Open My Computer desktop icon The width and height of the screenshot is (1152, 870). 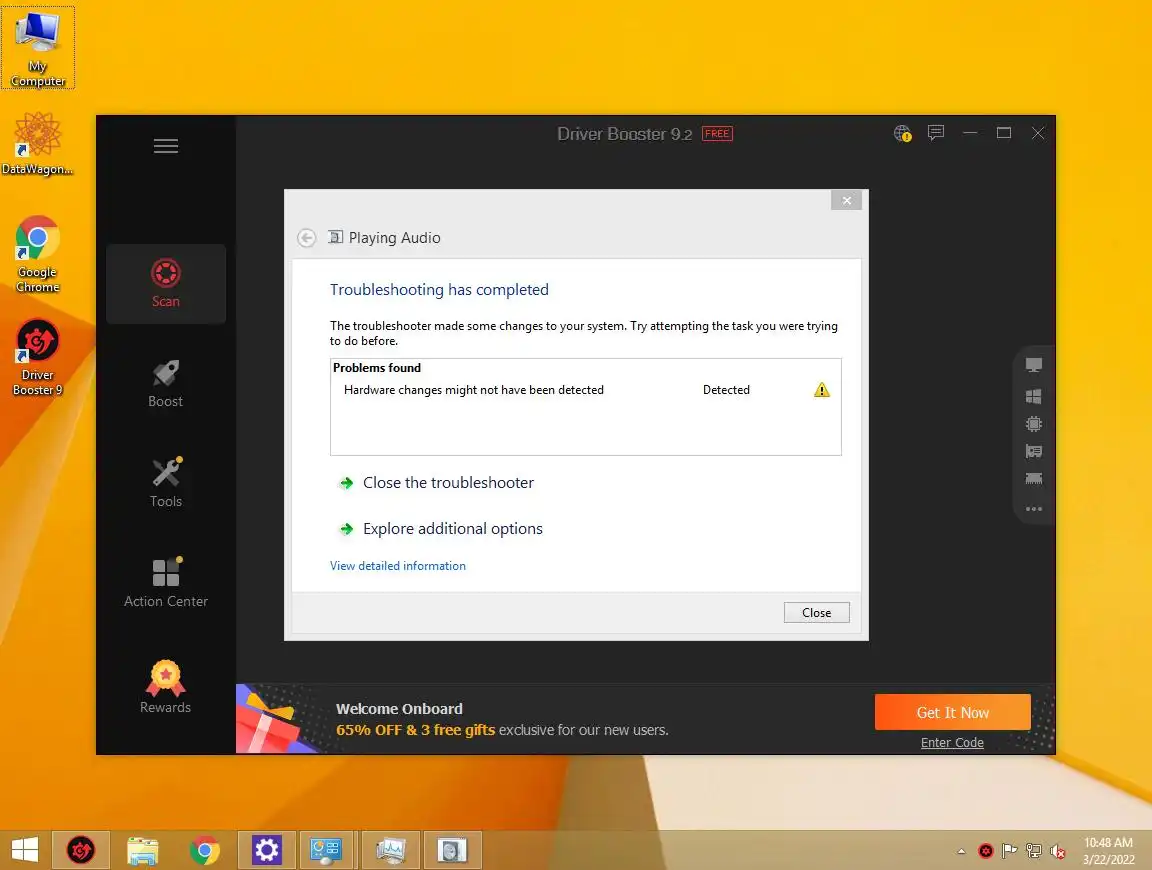[37, 48]
